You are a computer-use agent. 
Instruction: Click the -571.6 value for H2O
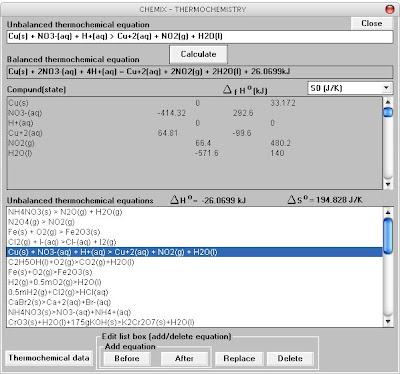click(207, 153)
